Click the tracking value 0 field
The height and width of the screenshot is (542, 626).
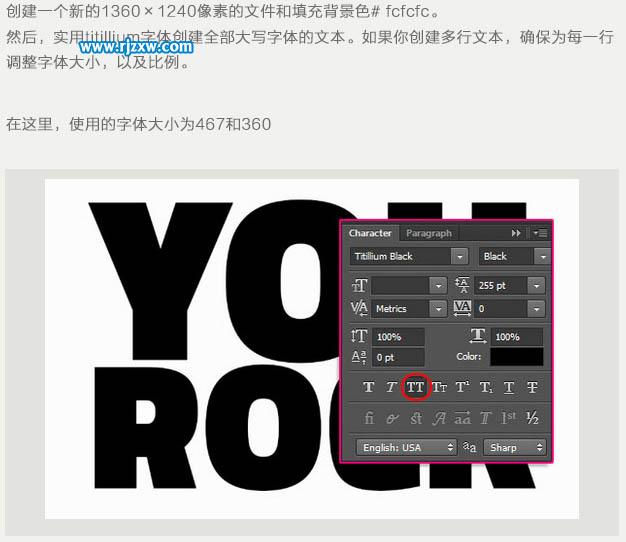[501, 309]
